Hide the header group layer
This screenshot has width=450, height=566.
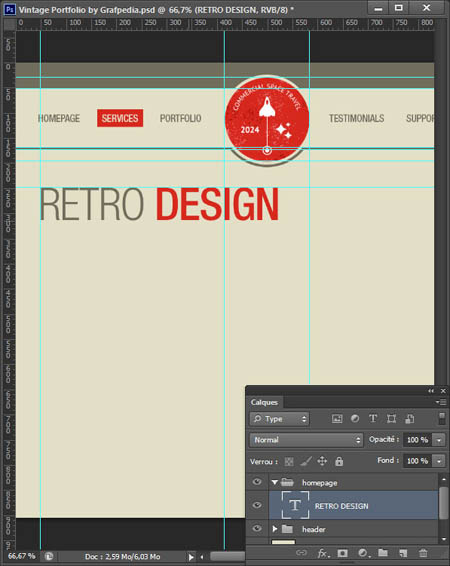257,528
